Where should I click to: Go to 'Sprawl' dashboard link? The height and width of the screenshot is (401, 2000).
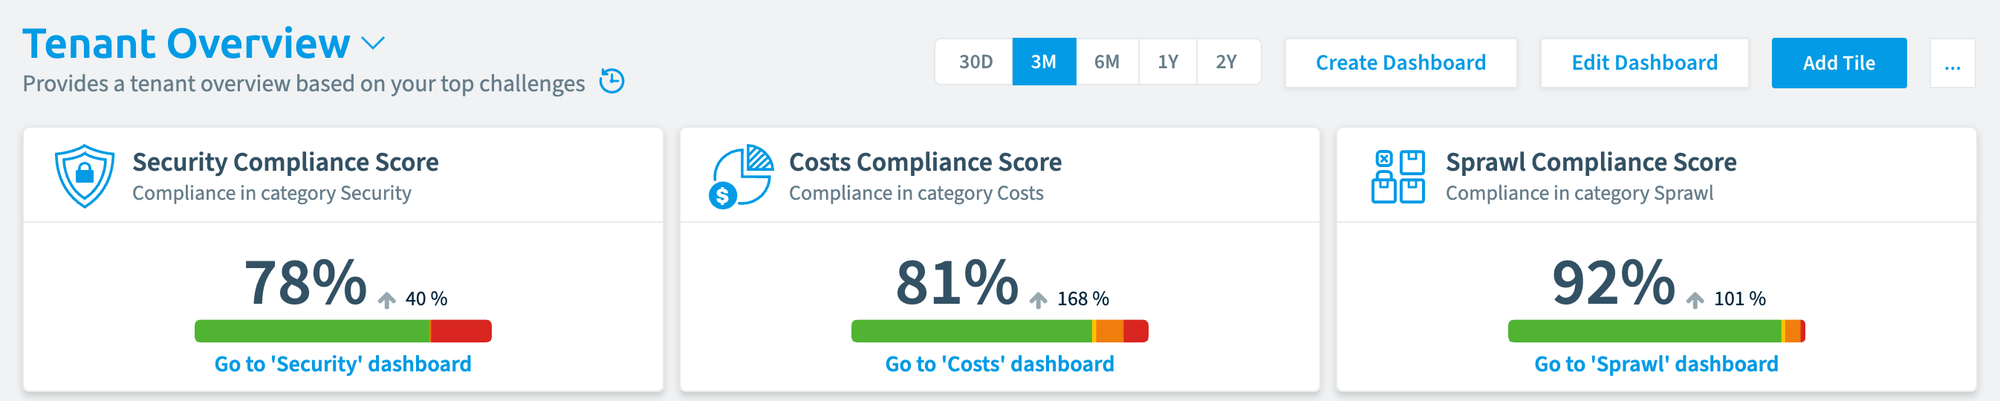[x=1656, y=364]
